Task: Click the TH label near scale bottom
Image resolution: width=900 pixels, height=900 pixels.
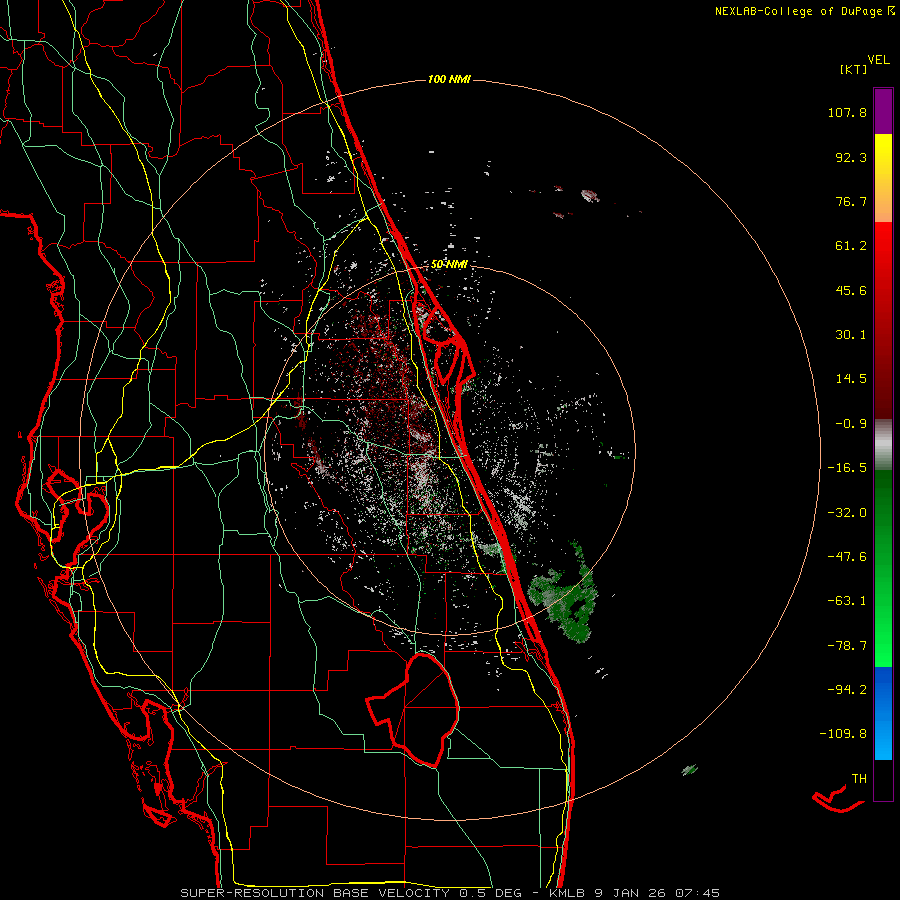Action: coord(859,779)
